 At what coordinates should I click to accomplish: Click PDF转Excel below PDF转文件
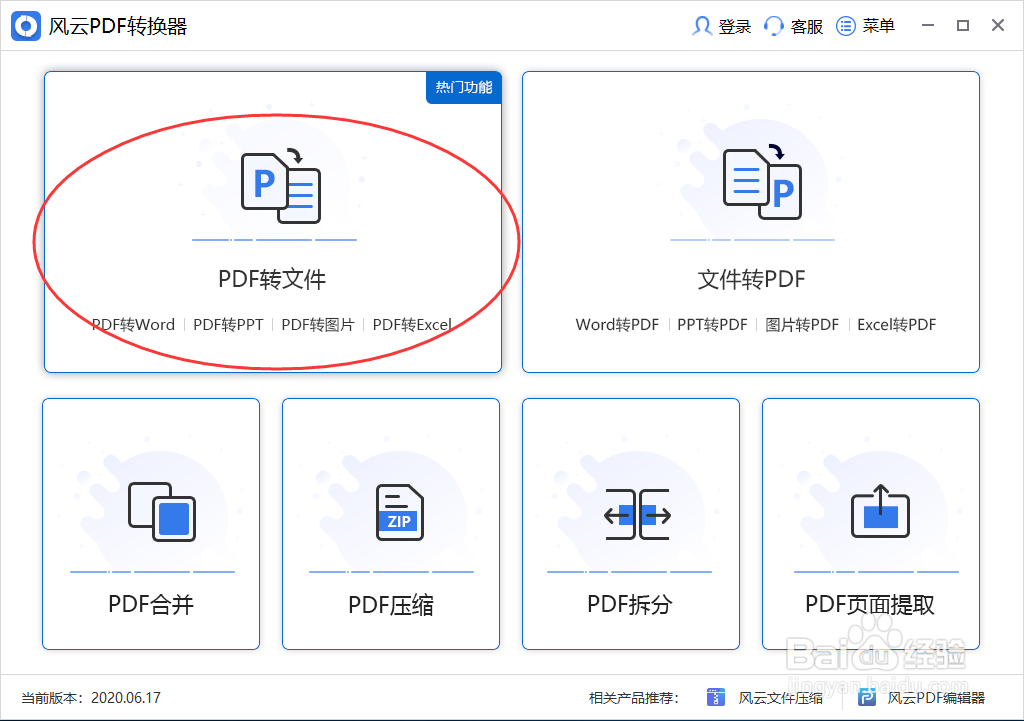(411, 324)
